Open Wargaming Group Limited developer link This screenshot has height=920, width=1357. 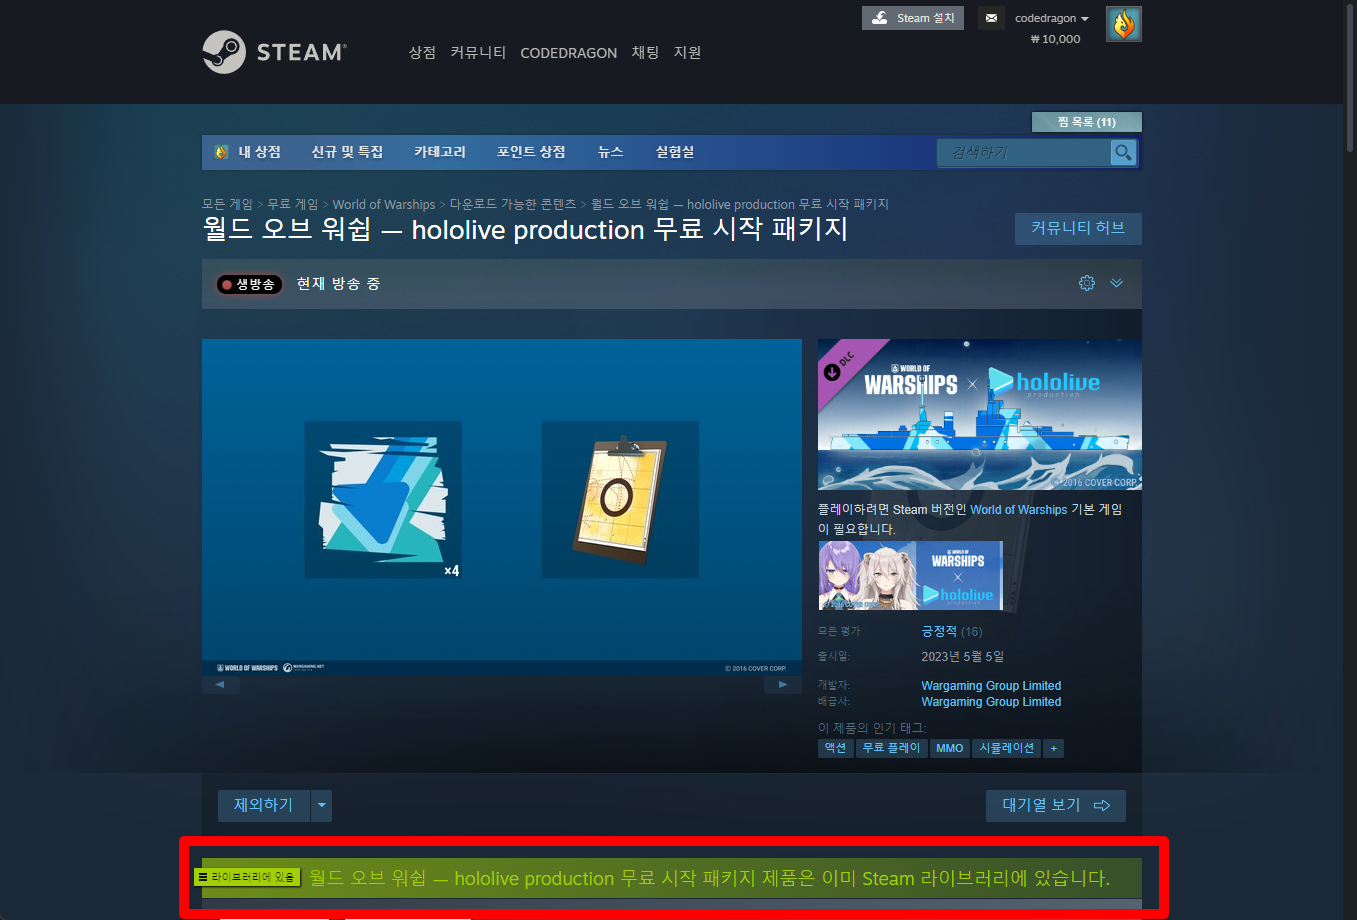[x=991, y=685]
